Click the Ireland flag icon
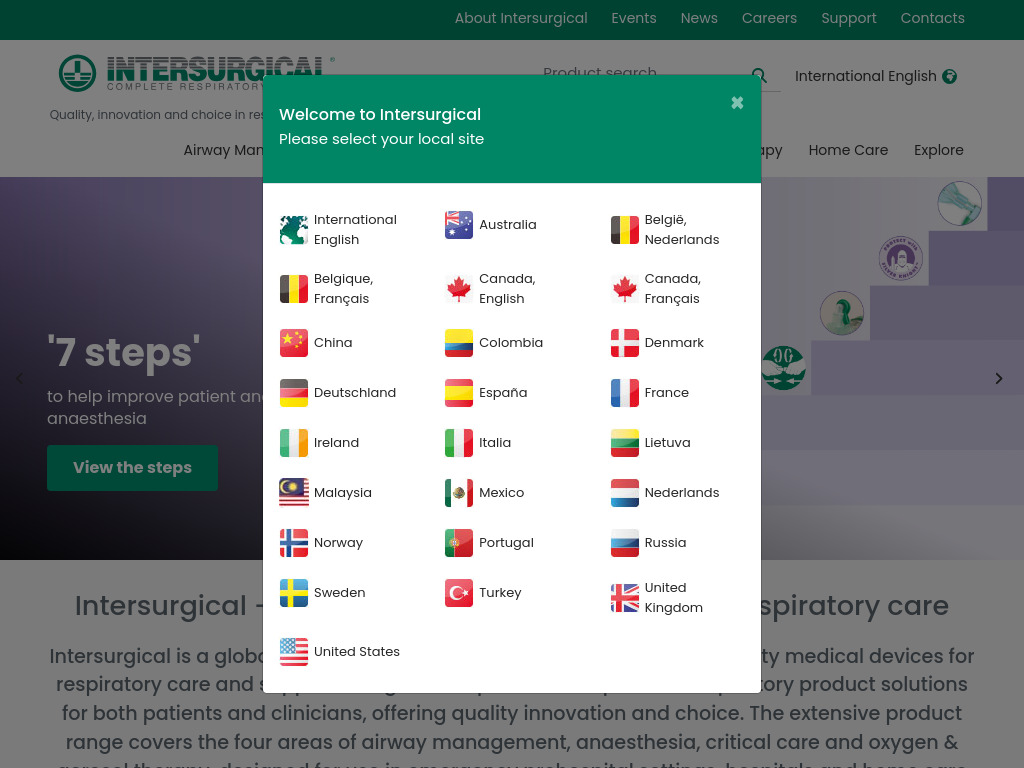 [x=294, y=443]
